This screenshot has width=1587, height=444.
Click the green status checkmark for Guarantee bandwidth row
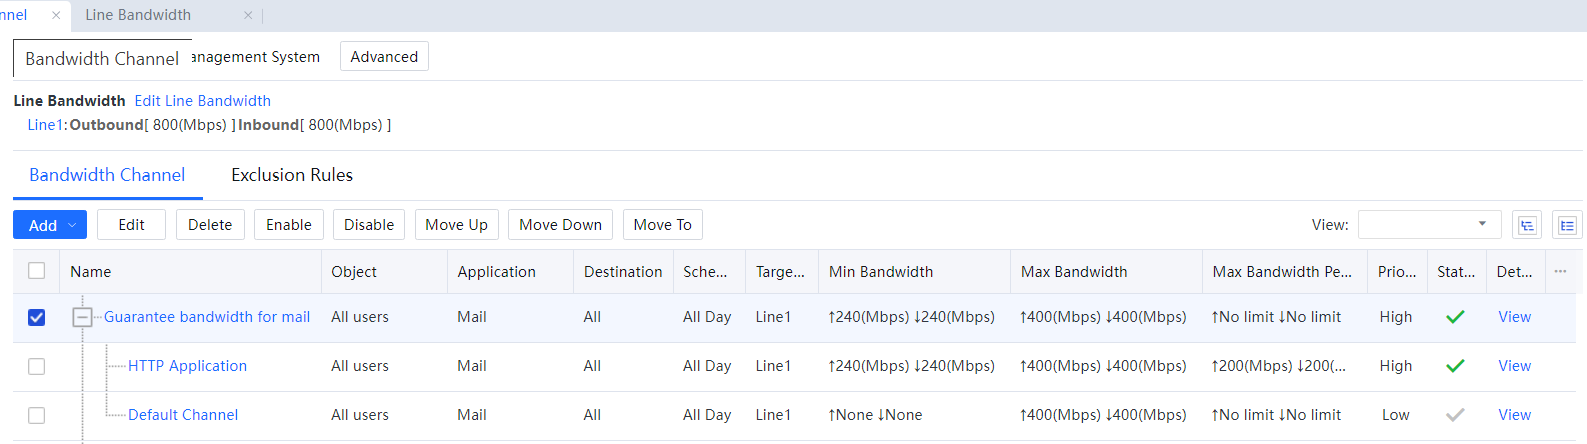point(1455,317)
